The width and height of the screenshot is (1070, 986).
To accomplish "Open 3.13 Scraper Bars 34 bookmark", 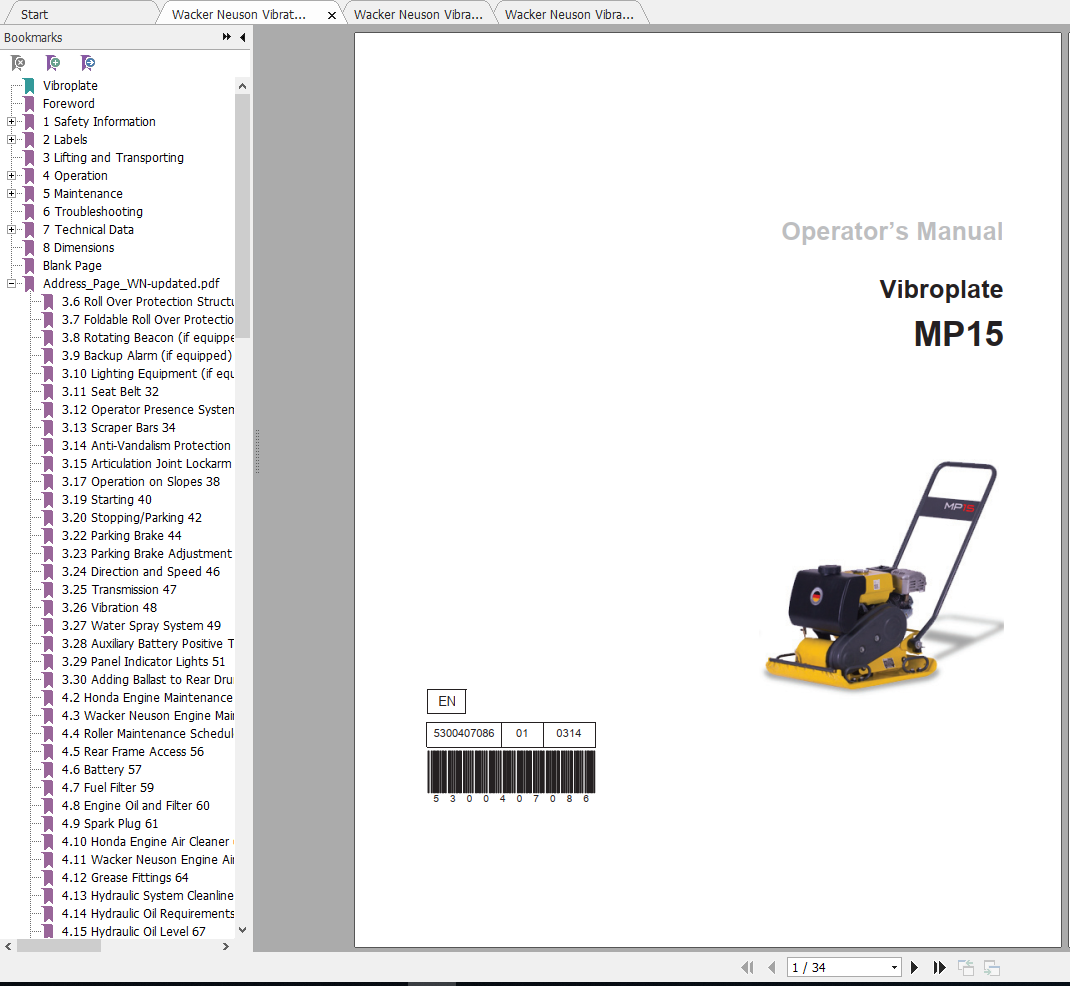I will [x=119, y=428].
